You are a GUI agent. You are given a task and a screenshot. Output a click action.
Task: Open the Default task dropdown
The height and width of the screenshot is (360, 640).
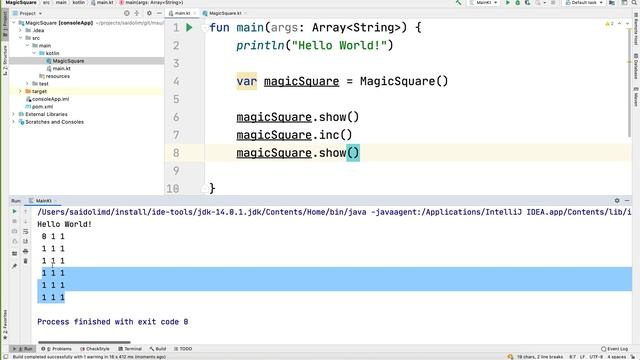(x=584, y=2)
